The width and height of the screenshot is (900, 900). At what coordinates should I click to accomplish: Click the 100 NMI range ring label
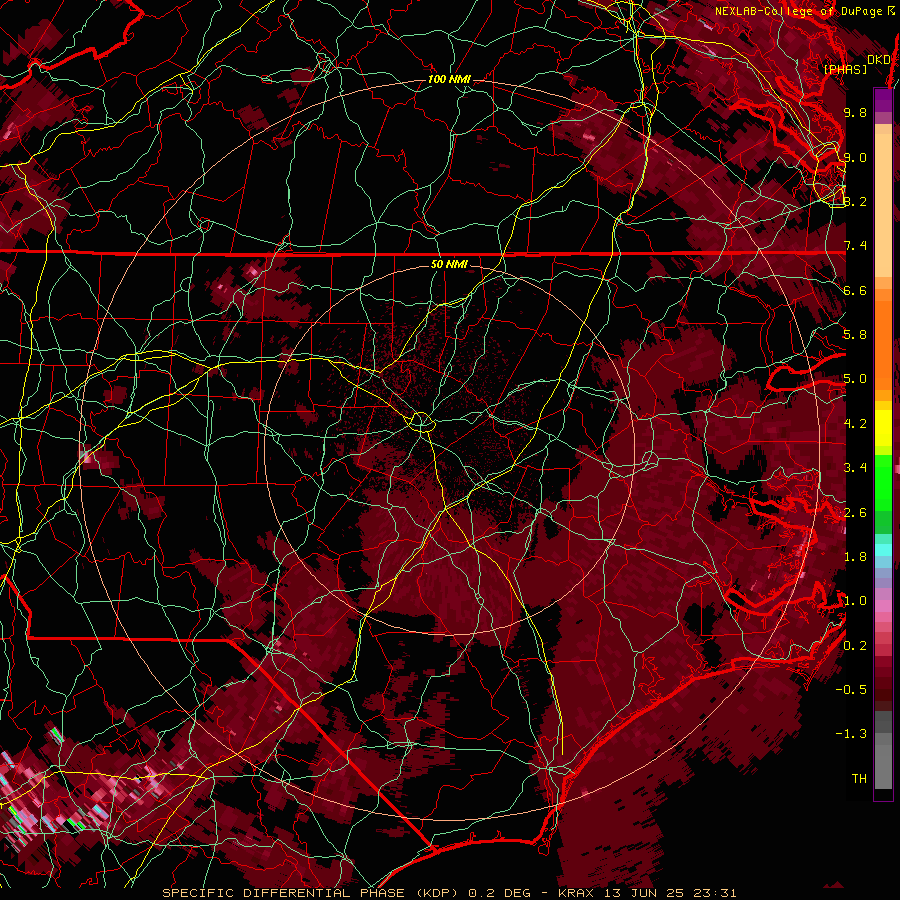tap(449, 79)
